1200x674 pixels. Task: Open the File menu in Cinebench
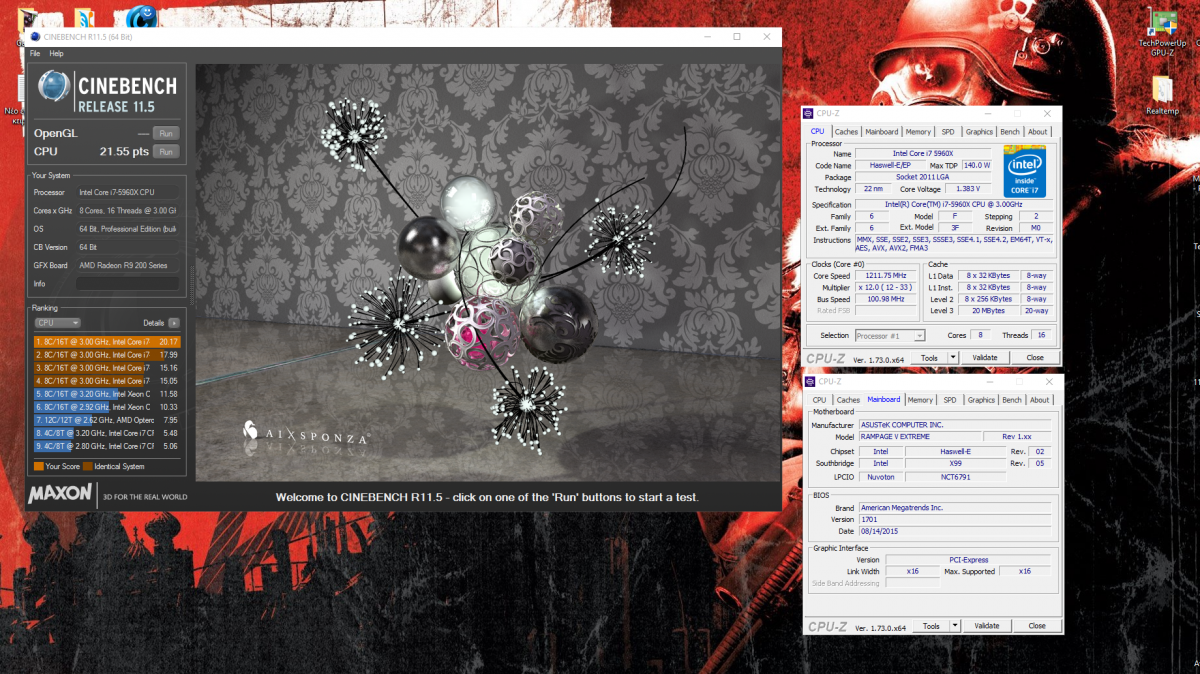point(35,53)
